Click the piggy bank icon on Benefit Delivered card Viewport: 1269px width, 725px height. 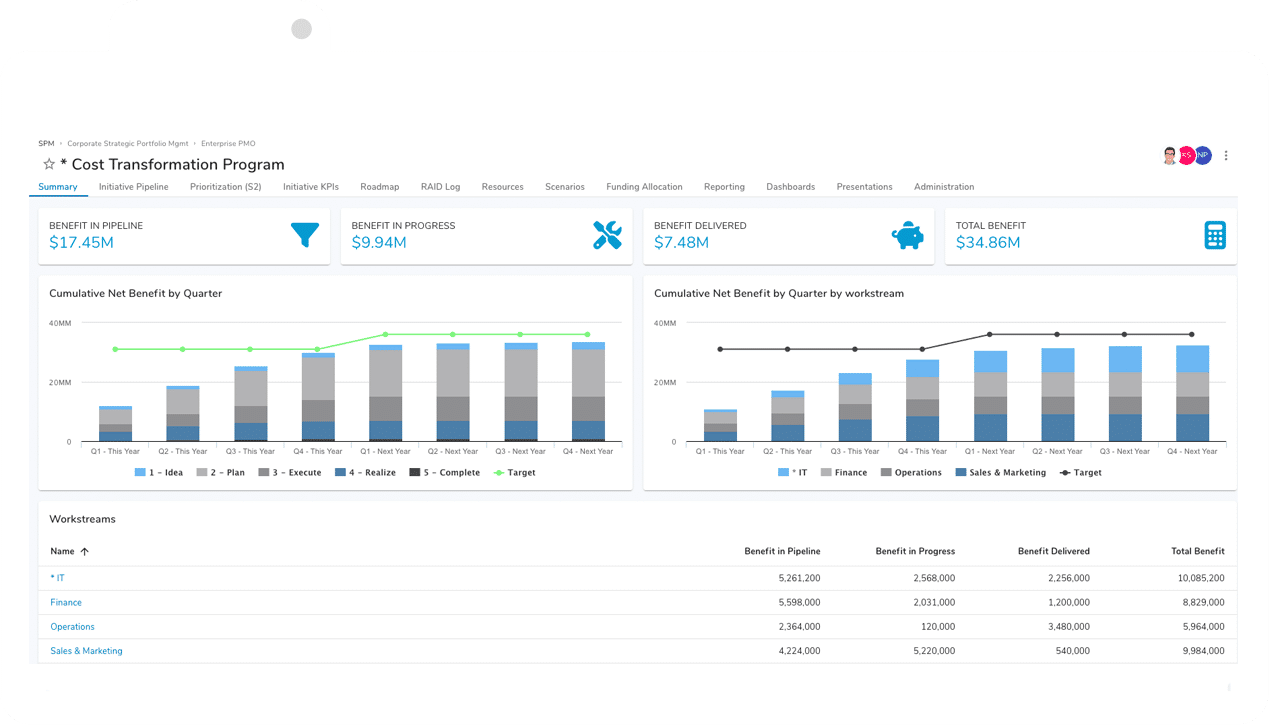tap(909, 235)
